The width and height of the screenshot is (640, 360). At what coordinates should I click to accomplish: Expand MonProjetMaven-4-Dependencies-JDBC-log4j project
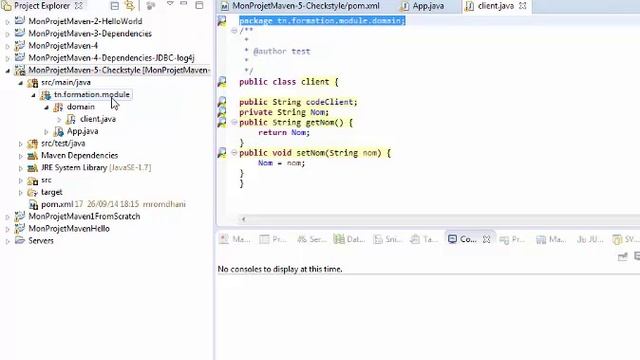pyautogui.click(x=7, y=59)
